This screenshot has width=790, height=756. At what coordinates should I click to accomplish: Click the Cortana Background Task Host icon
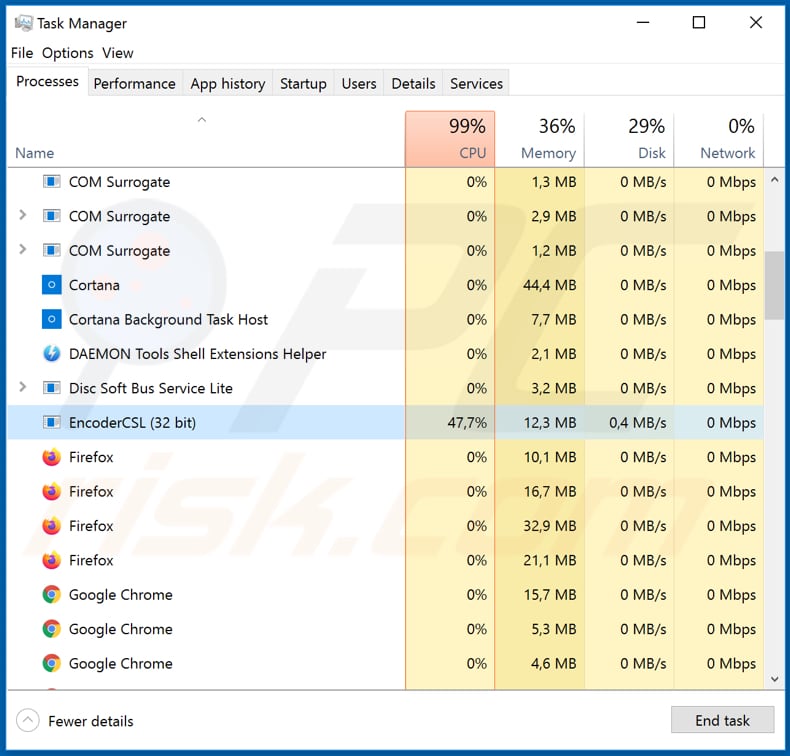[51, 319]
